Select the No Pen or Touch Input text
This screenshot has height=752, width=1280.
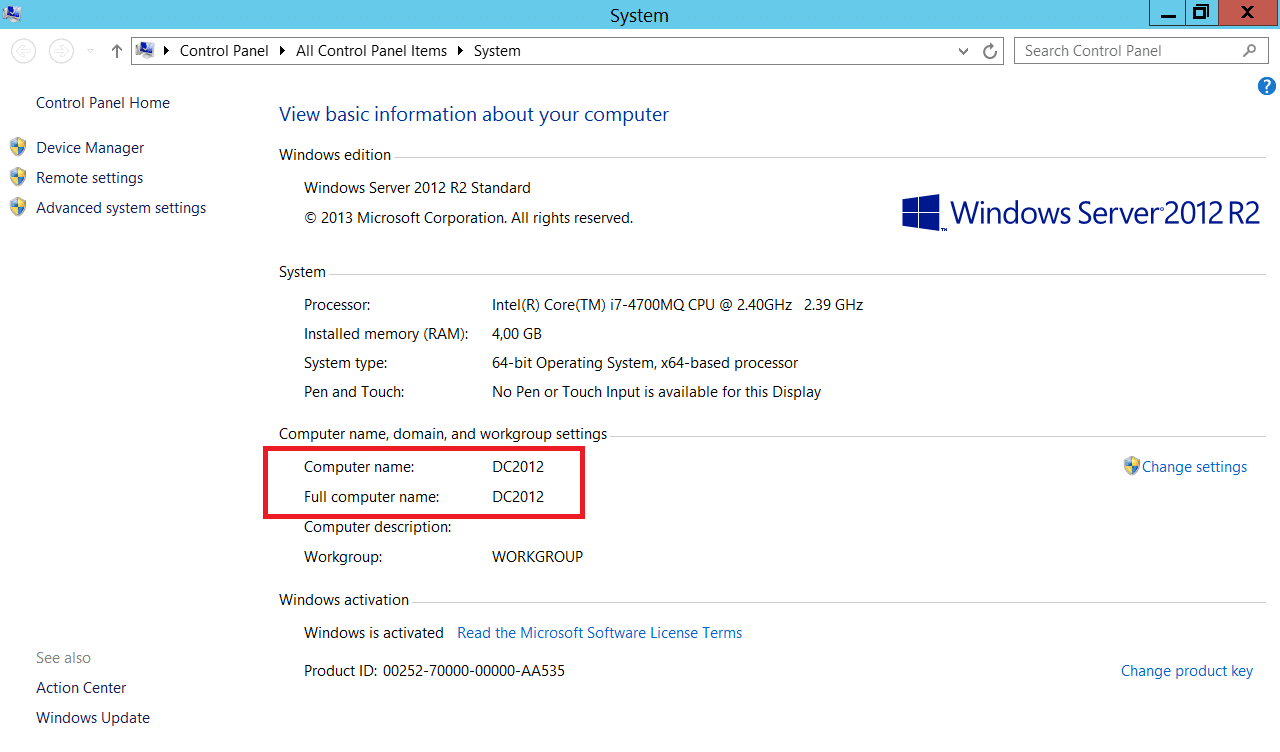click(656, 392)
